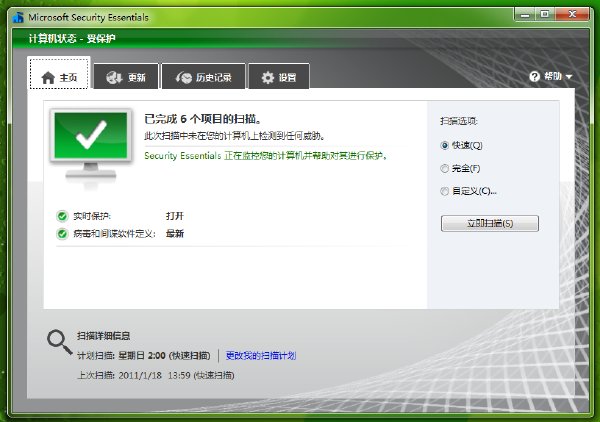Click the settings gear icon

(x=268, y=78)
